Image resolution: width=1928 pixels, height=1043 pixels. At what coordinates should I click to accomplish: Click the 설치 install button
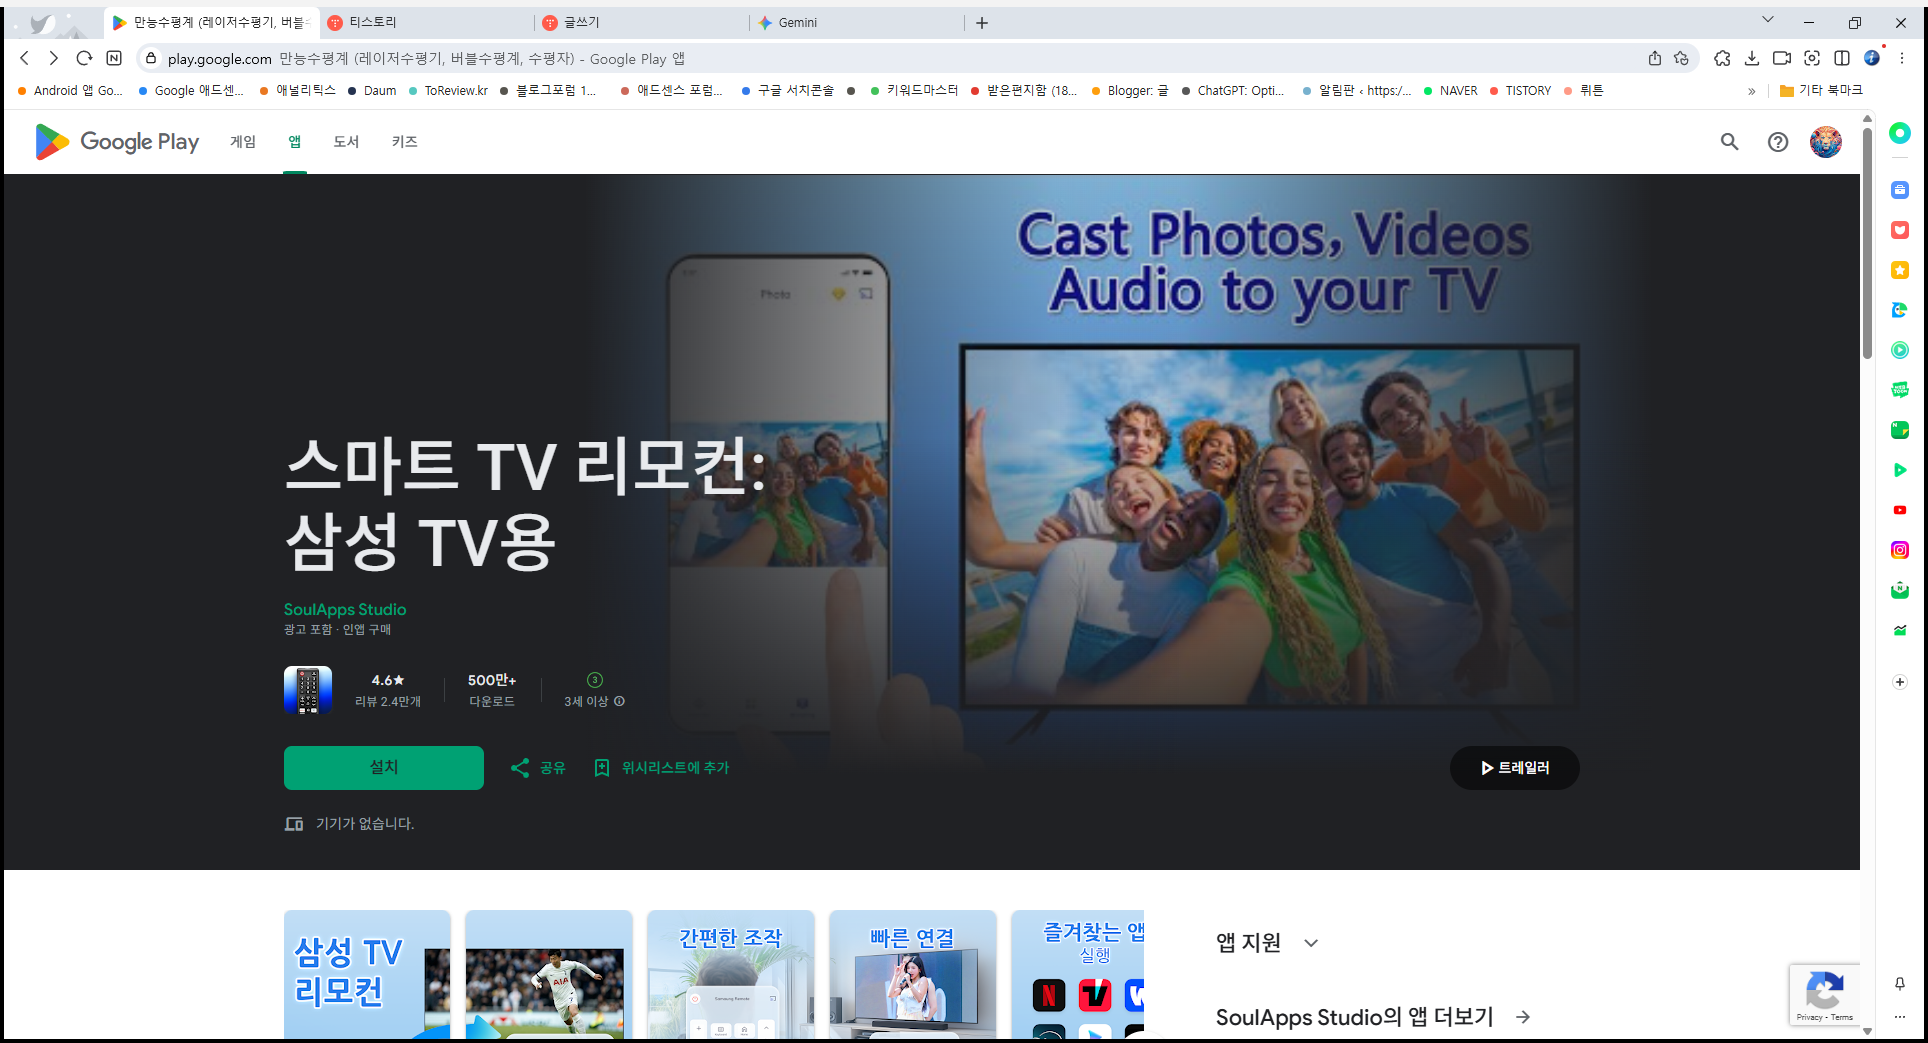(383, 767)
